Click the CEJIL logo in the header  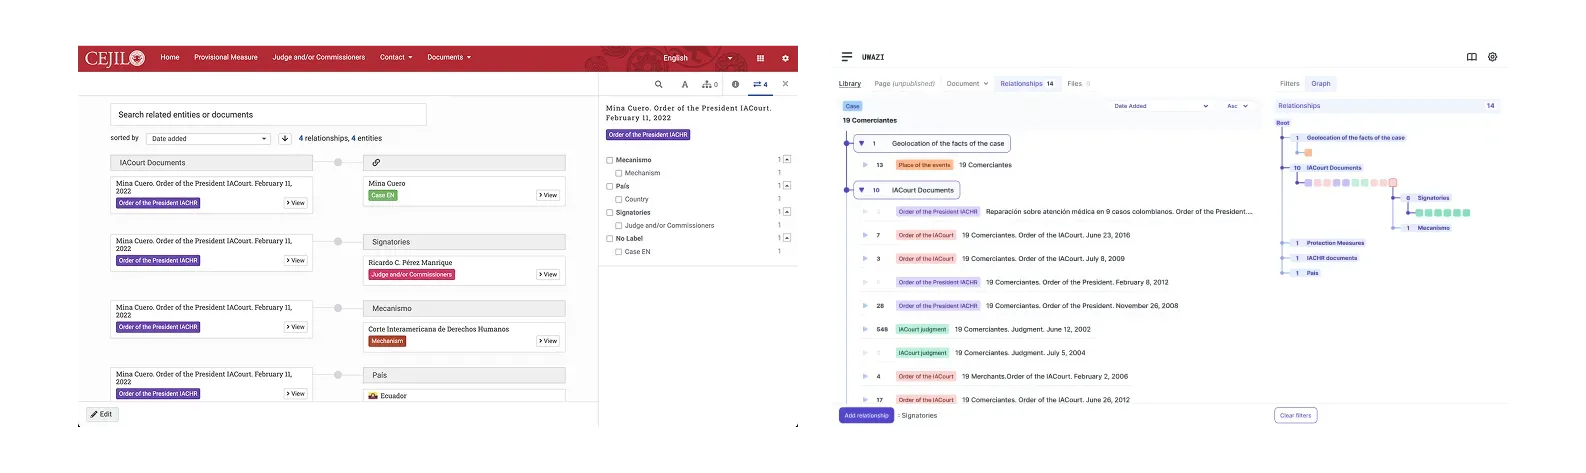click(x=115, y=58)
